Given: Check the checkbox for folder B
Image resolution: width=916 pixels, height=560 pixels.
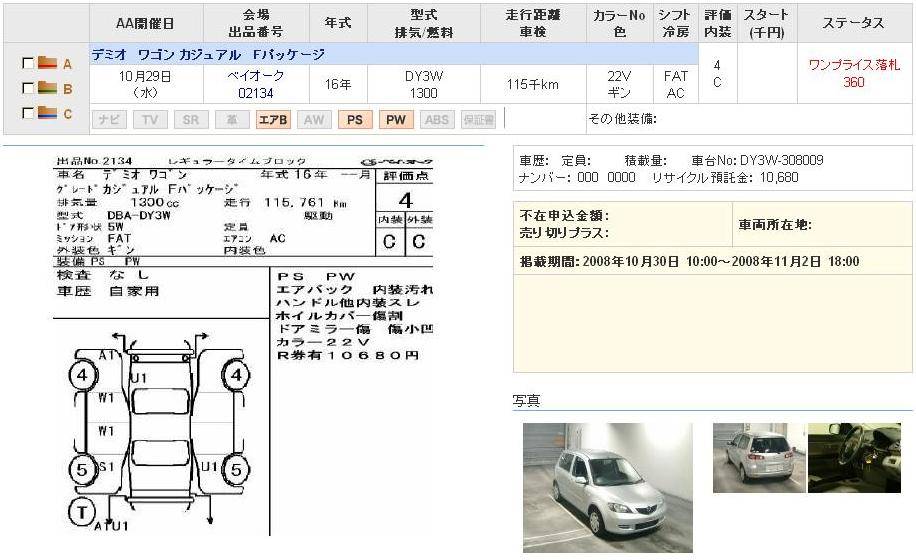Looking at the screenshot, I should 27,88.
